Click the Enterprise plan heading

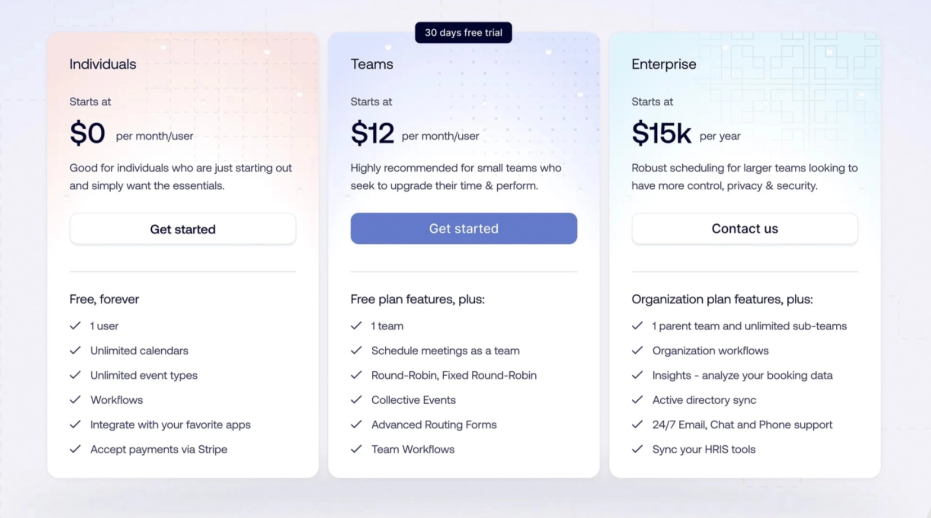664,64
